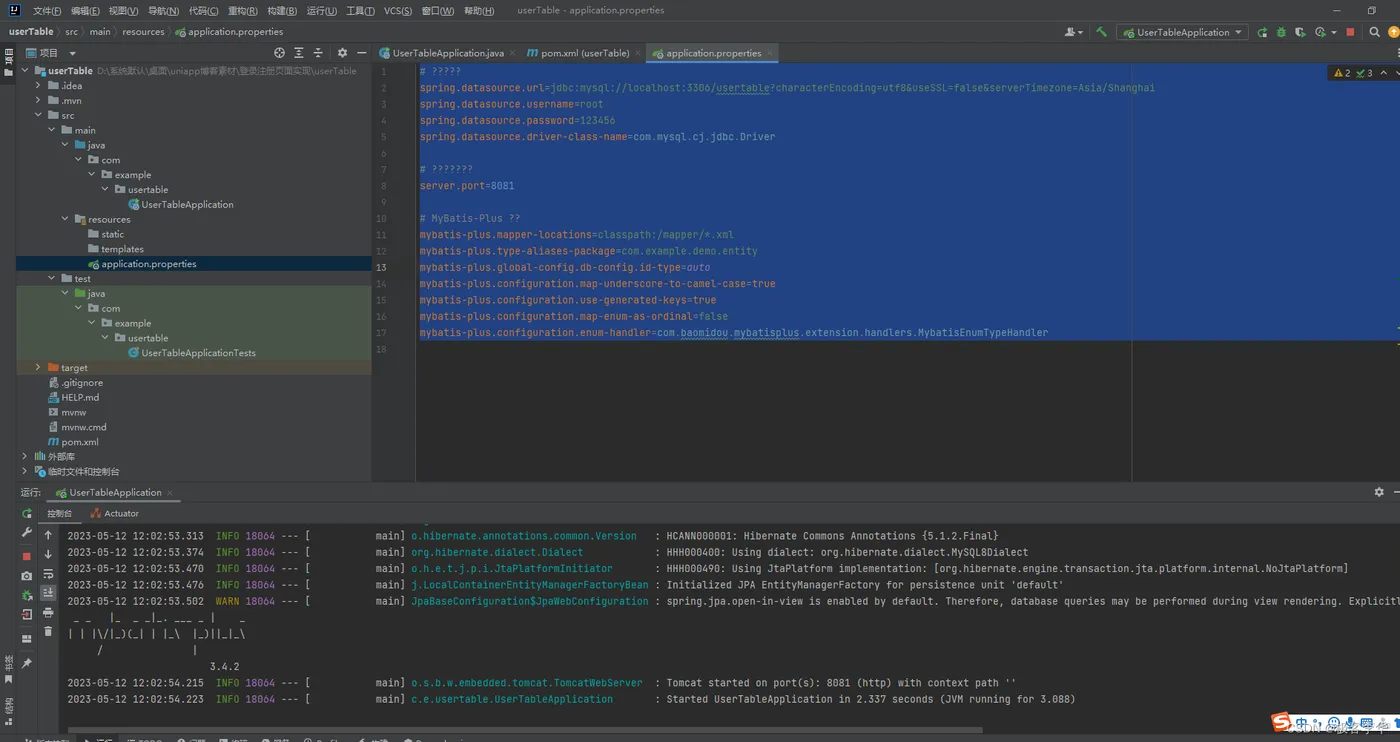Collapse all nodes in the project tree
This screenshot has height=742, width=1400.
coord(318,53)
